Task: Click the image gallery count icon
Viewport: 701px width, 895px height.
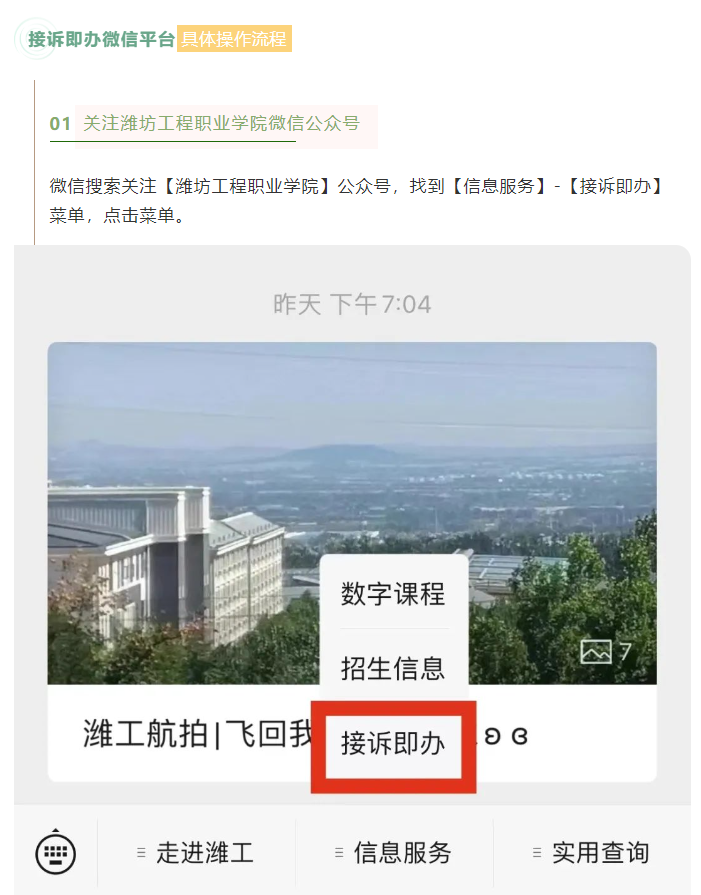Action: click(606, 651)
